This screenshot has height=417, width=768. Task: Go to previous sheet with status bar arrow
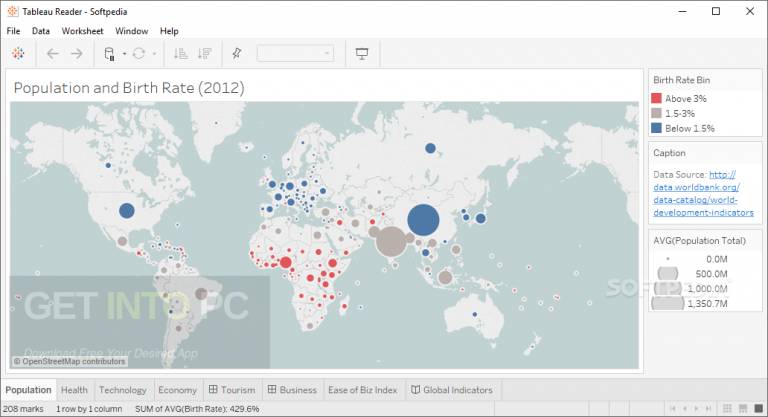[x=685, y=409]
